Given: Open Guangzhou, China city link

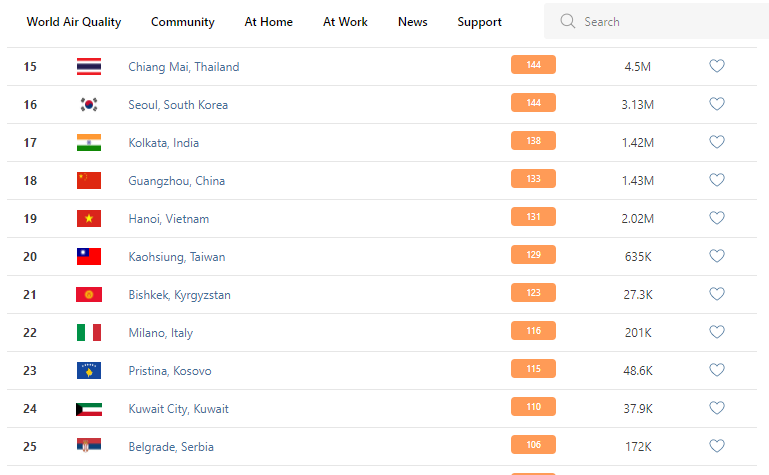Looking at the screenshot, I should pos(177,181).
